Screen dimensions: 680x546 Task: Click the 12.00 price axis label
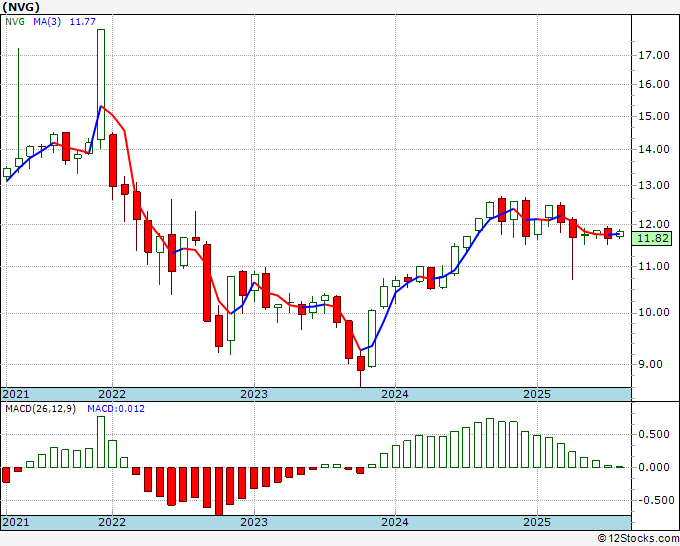tap(654, 224)
